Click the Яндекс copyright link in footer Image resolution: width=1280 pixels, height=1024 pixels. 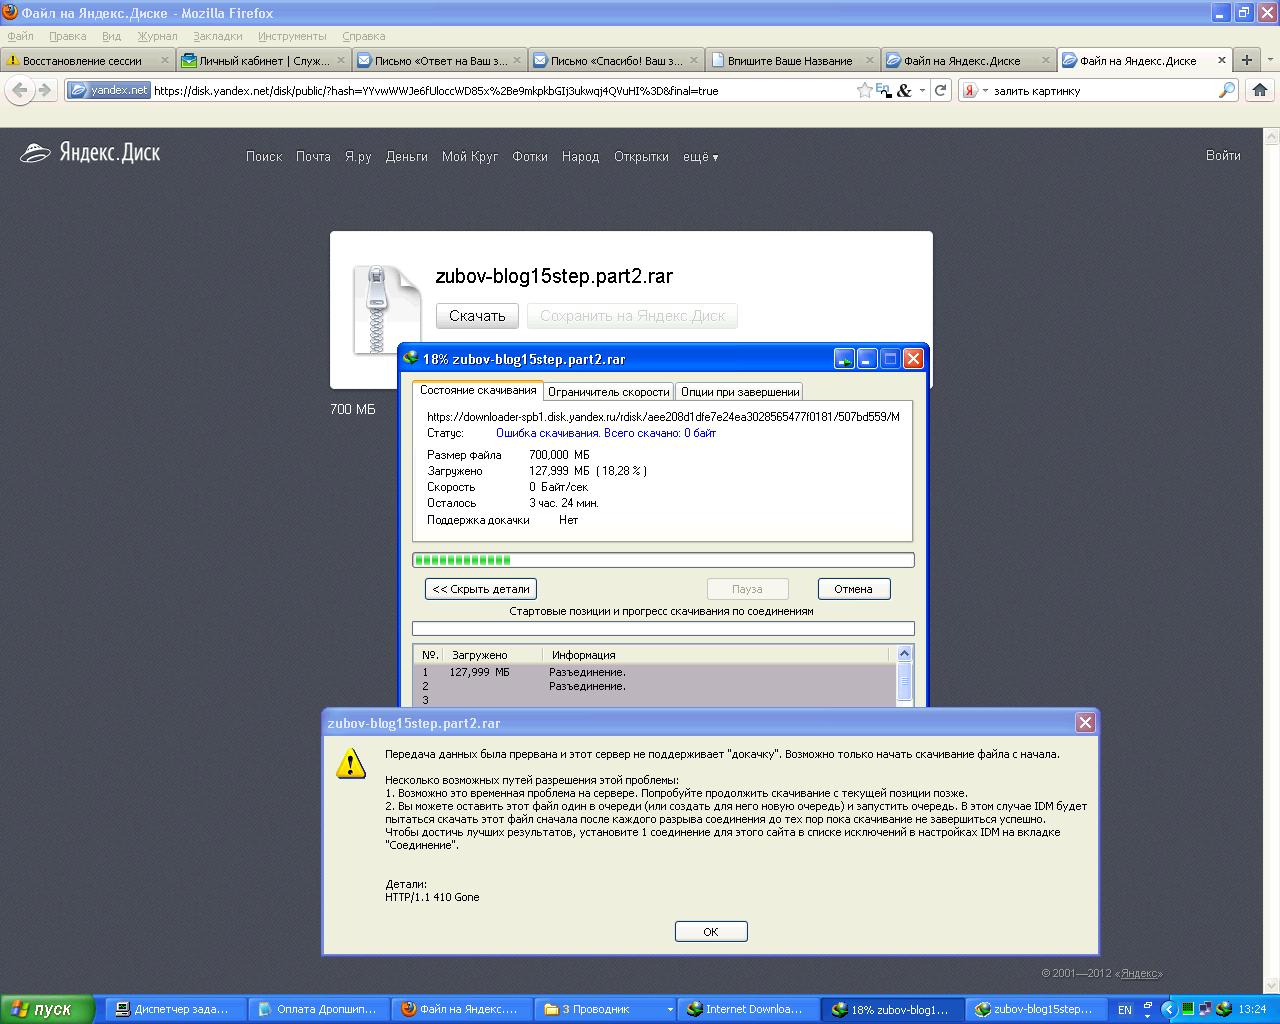point(1139,973)
